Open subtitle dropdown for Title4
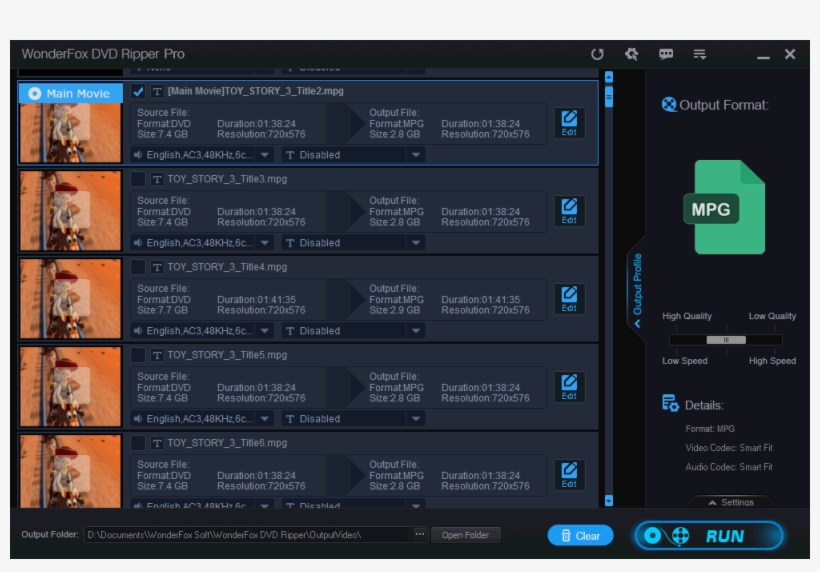The image size is (820, 572). click(416, 330)
